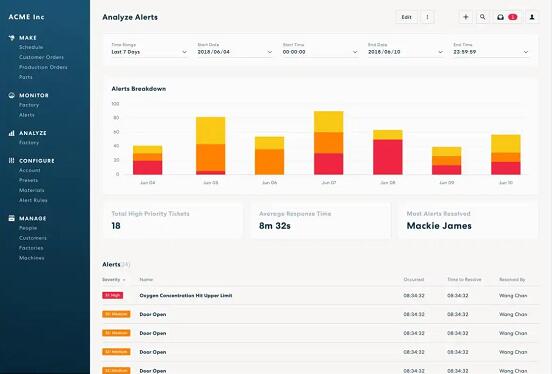Click the ANALYZE bar chart icon
This screenshot has height=374, width=552.
[x=12, y=133]
